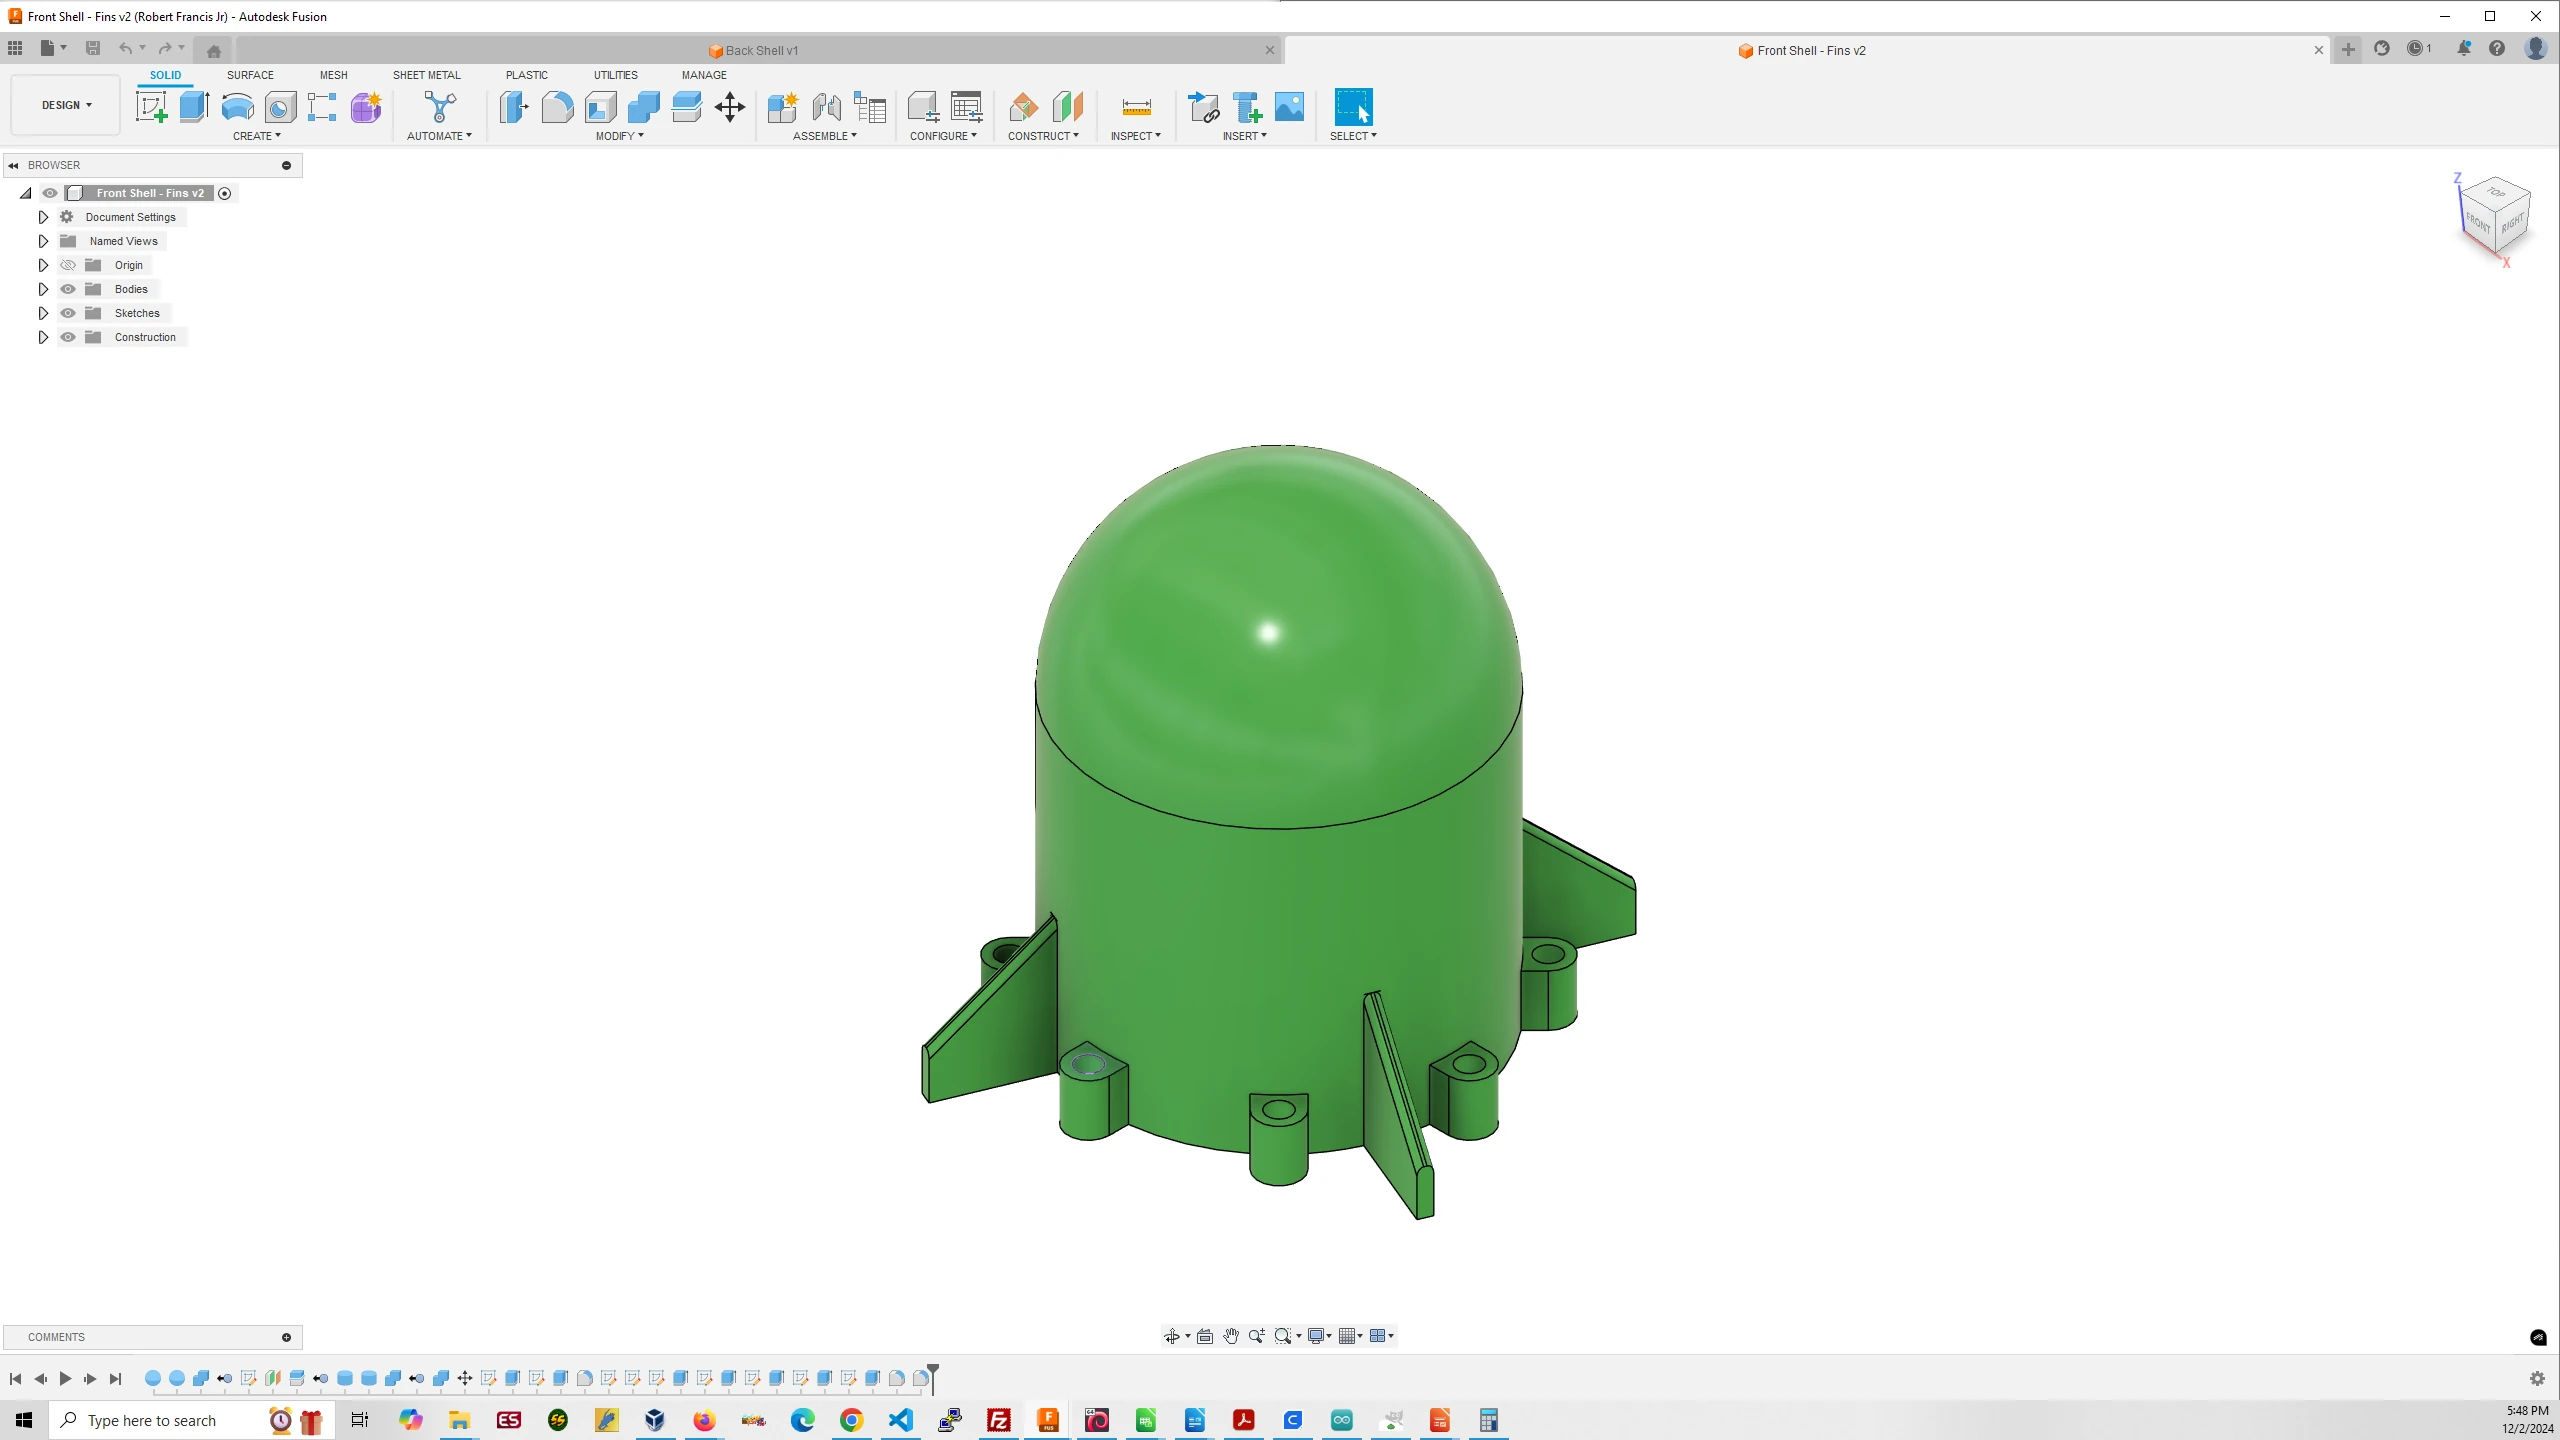Click the Home button

pos(213,50)
